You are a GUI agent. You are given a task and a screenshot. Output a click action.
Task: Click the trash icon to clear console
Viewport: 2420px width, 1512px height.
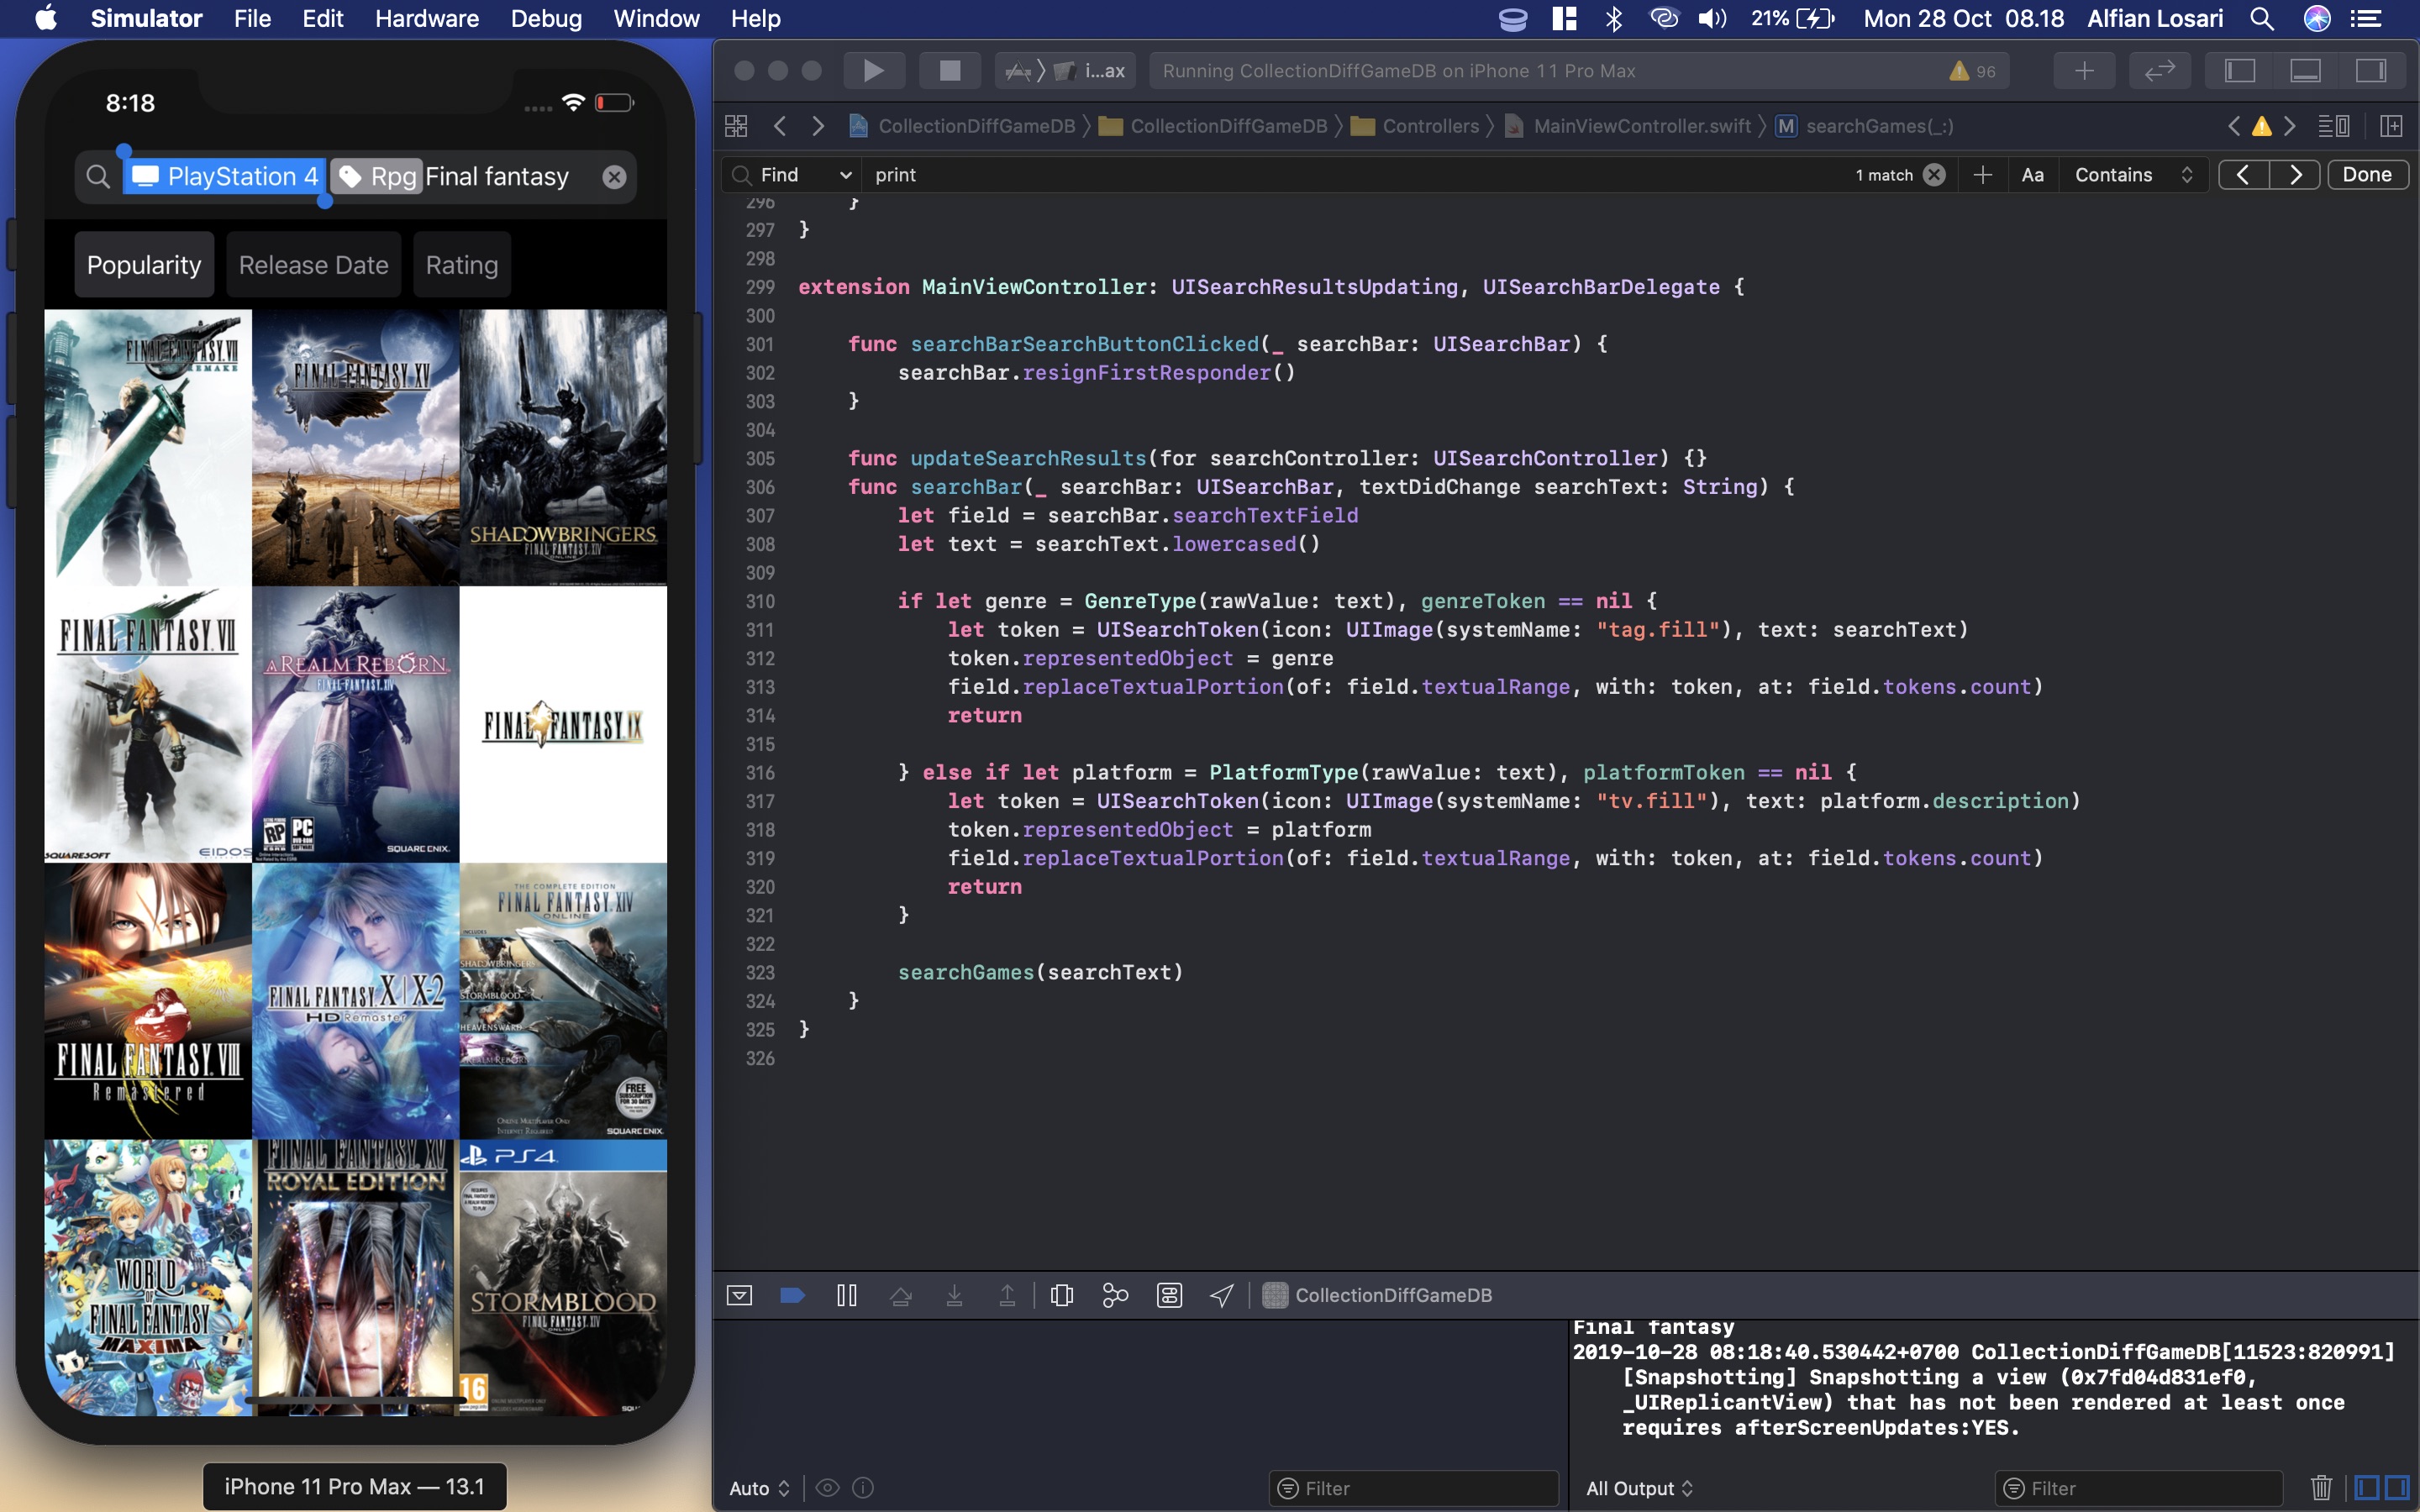(2321, 1487)
